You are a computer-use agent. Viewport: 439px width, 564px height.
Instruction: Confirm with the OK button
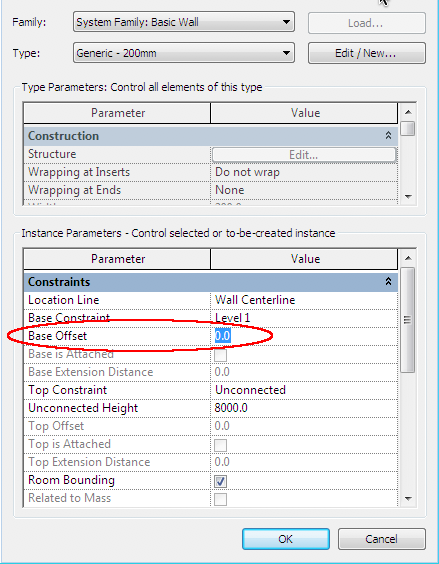coord(286,539)
